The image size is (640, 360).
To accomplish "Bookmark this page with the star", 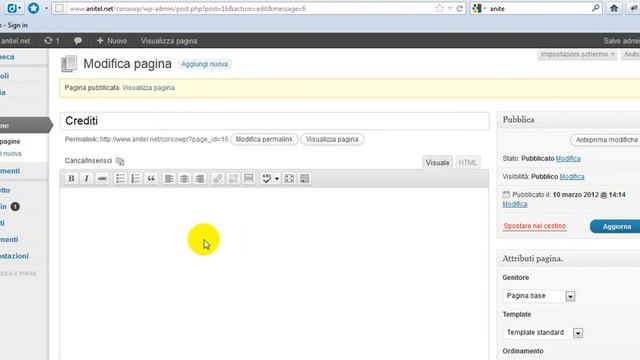I will coord(439,8).
